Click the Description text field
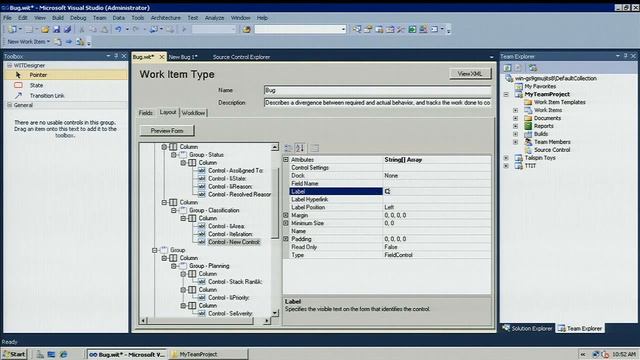The image size is (640, 360). (378, 103)
